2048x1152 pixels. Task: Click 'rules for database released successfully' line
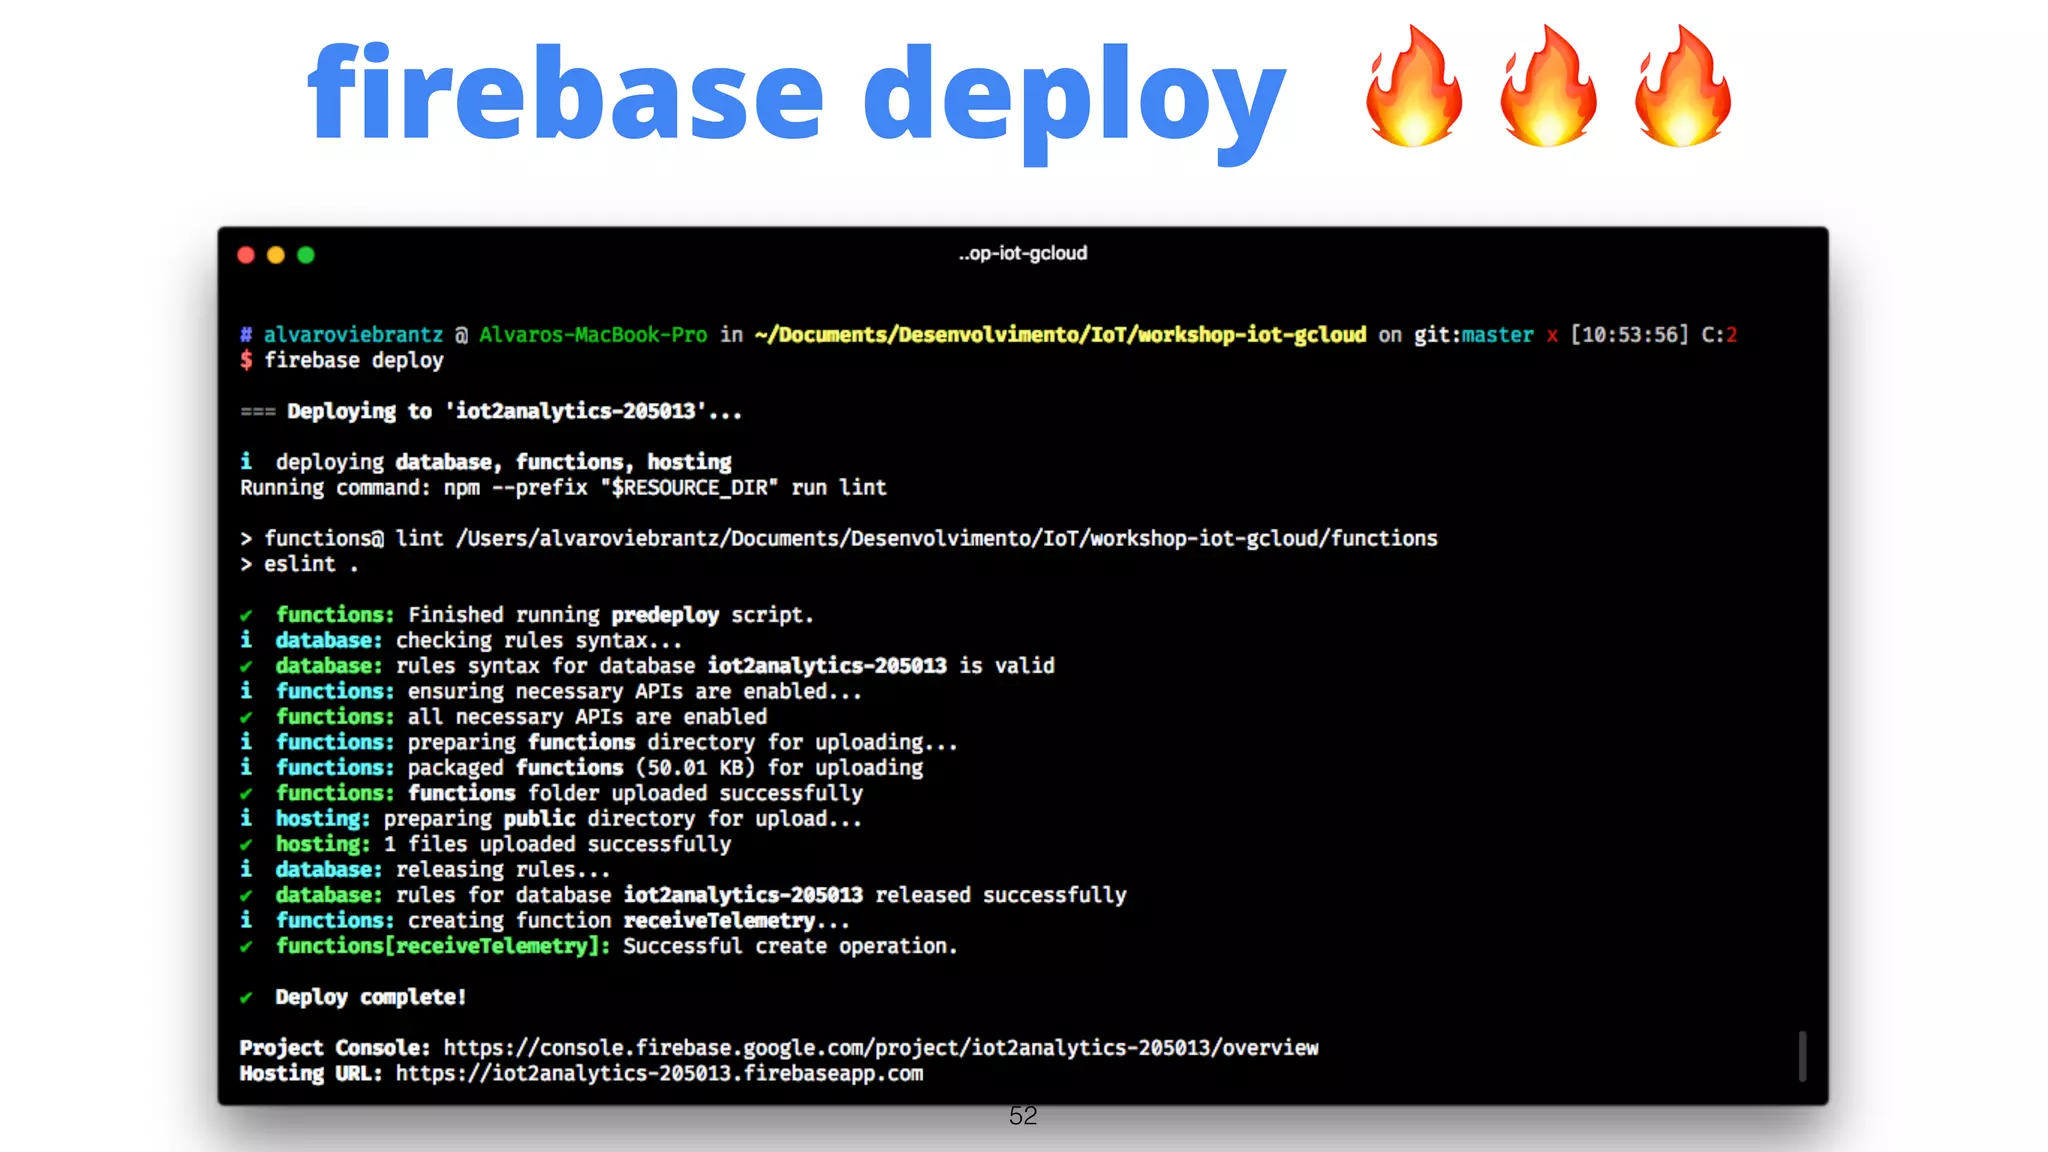683,895
